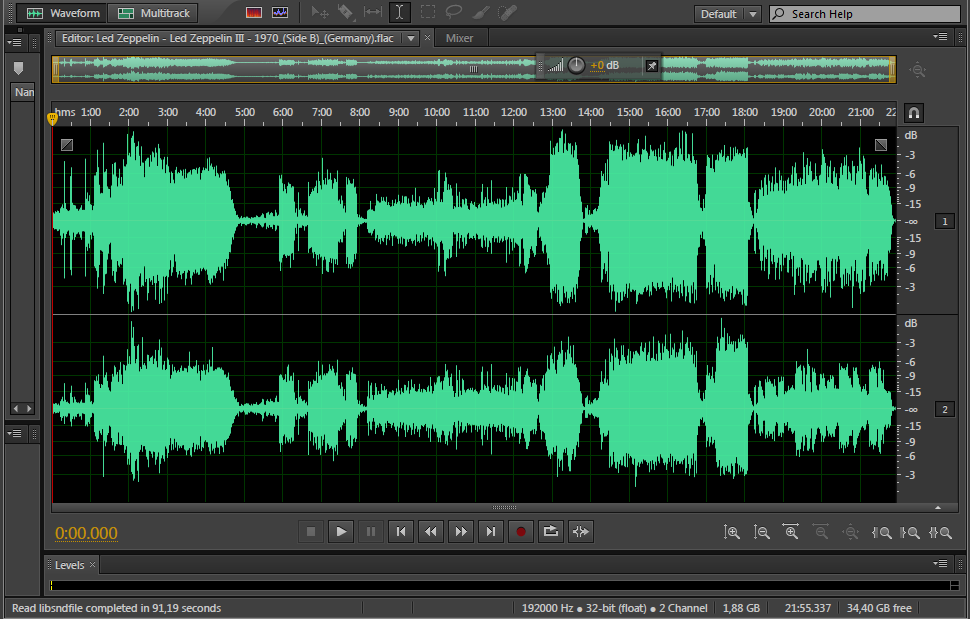Screen dimensions: 970x619
Task: Select the Paintbrush Selection tool
Action: click(x=481, y=12)
